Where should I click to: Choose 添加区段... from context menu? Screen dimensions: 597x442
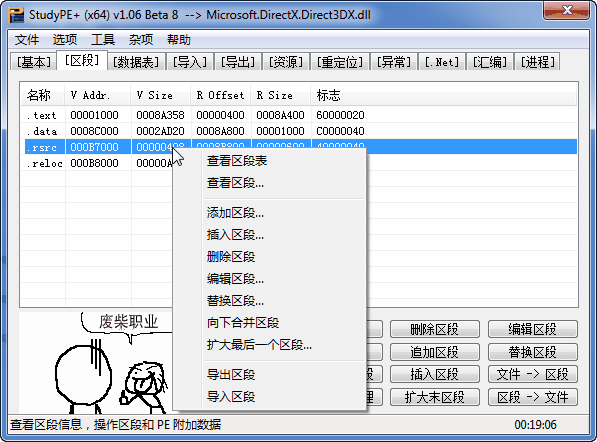(270, 212)
